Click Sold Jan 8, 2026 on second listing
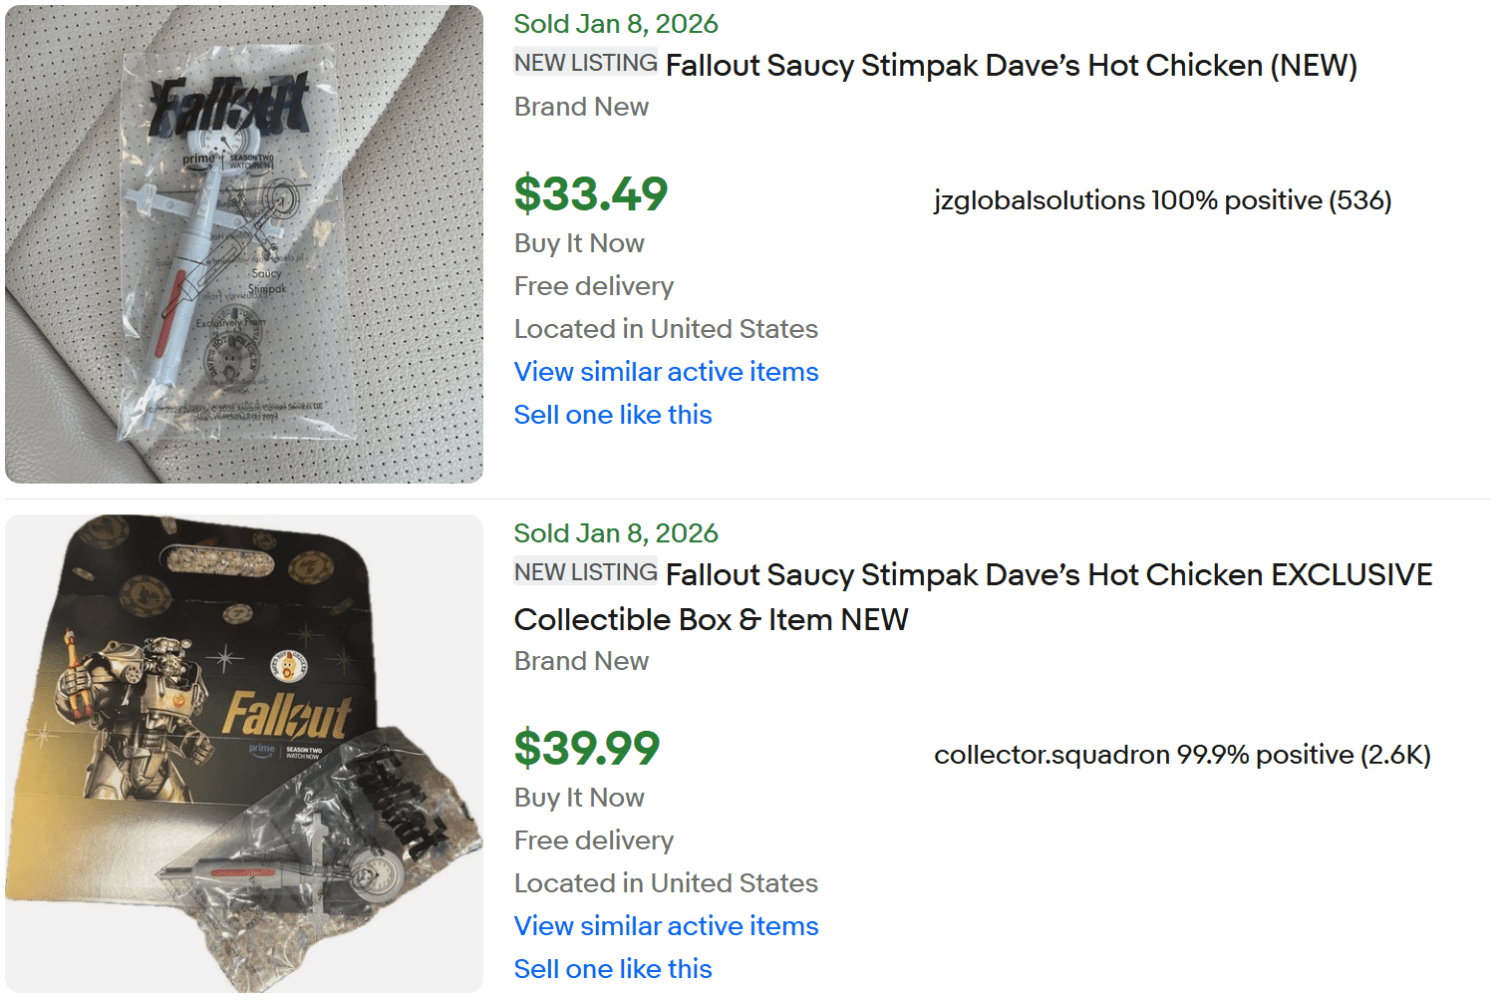The image size is (1500, 1000). point(615,533)
